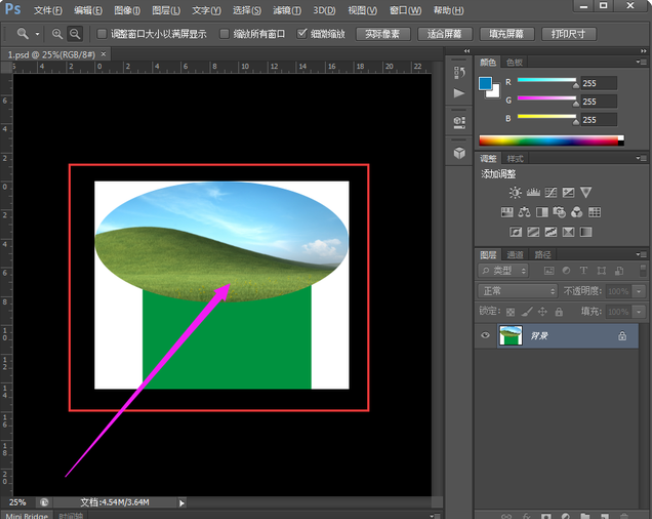Add an Invert adjustment
The height and width of the screenshot is (519, 652).
516,232
